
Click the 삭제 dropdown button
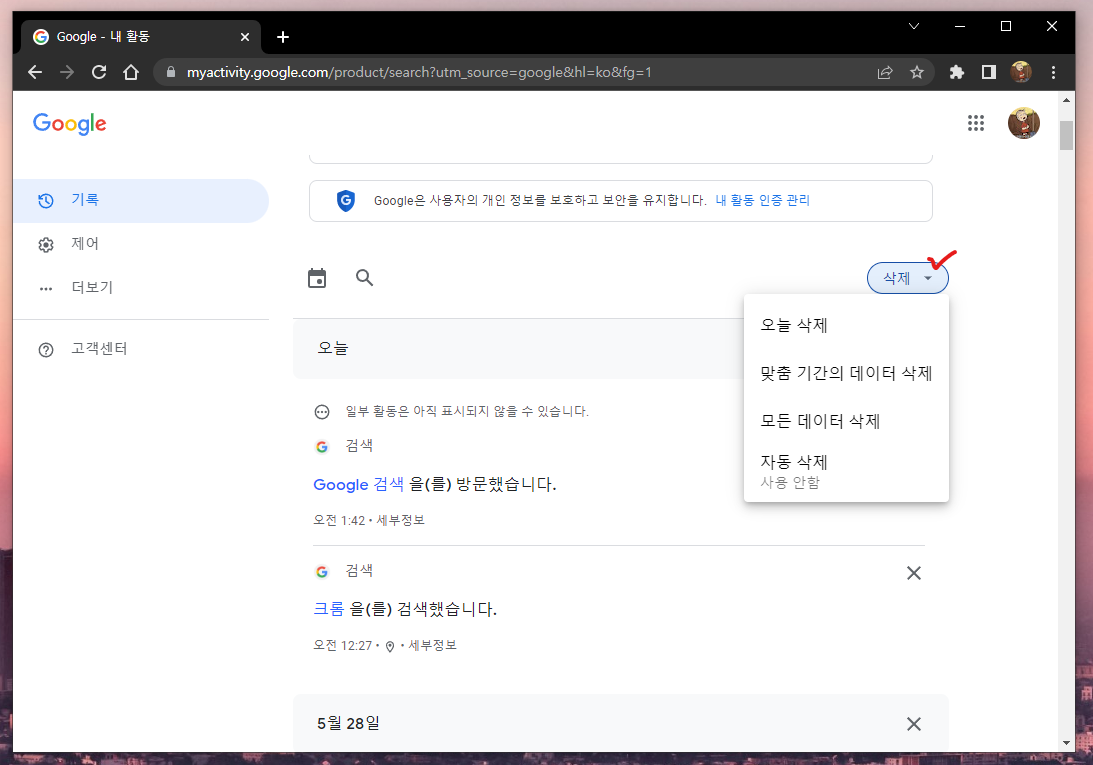(907, 278)
